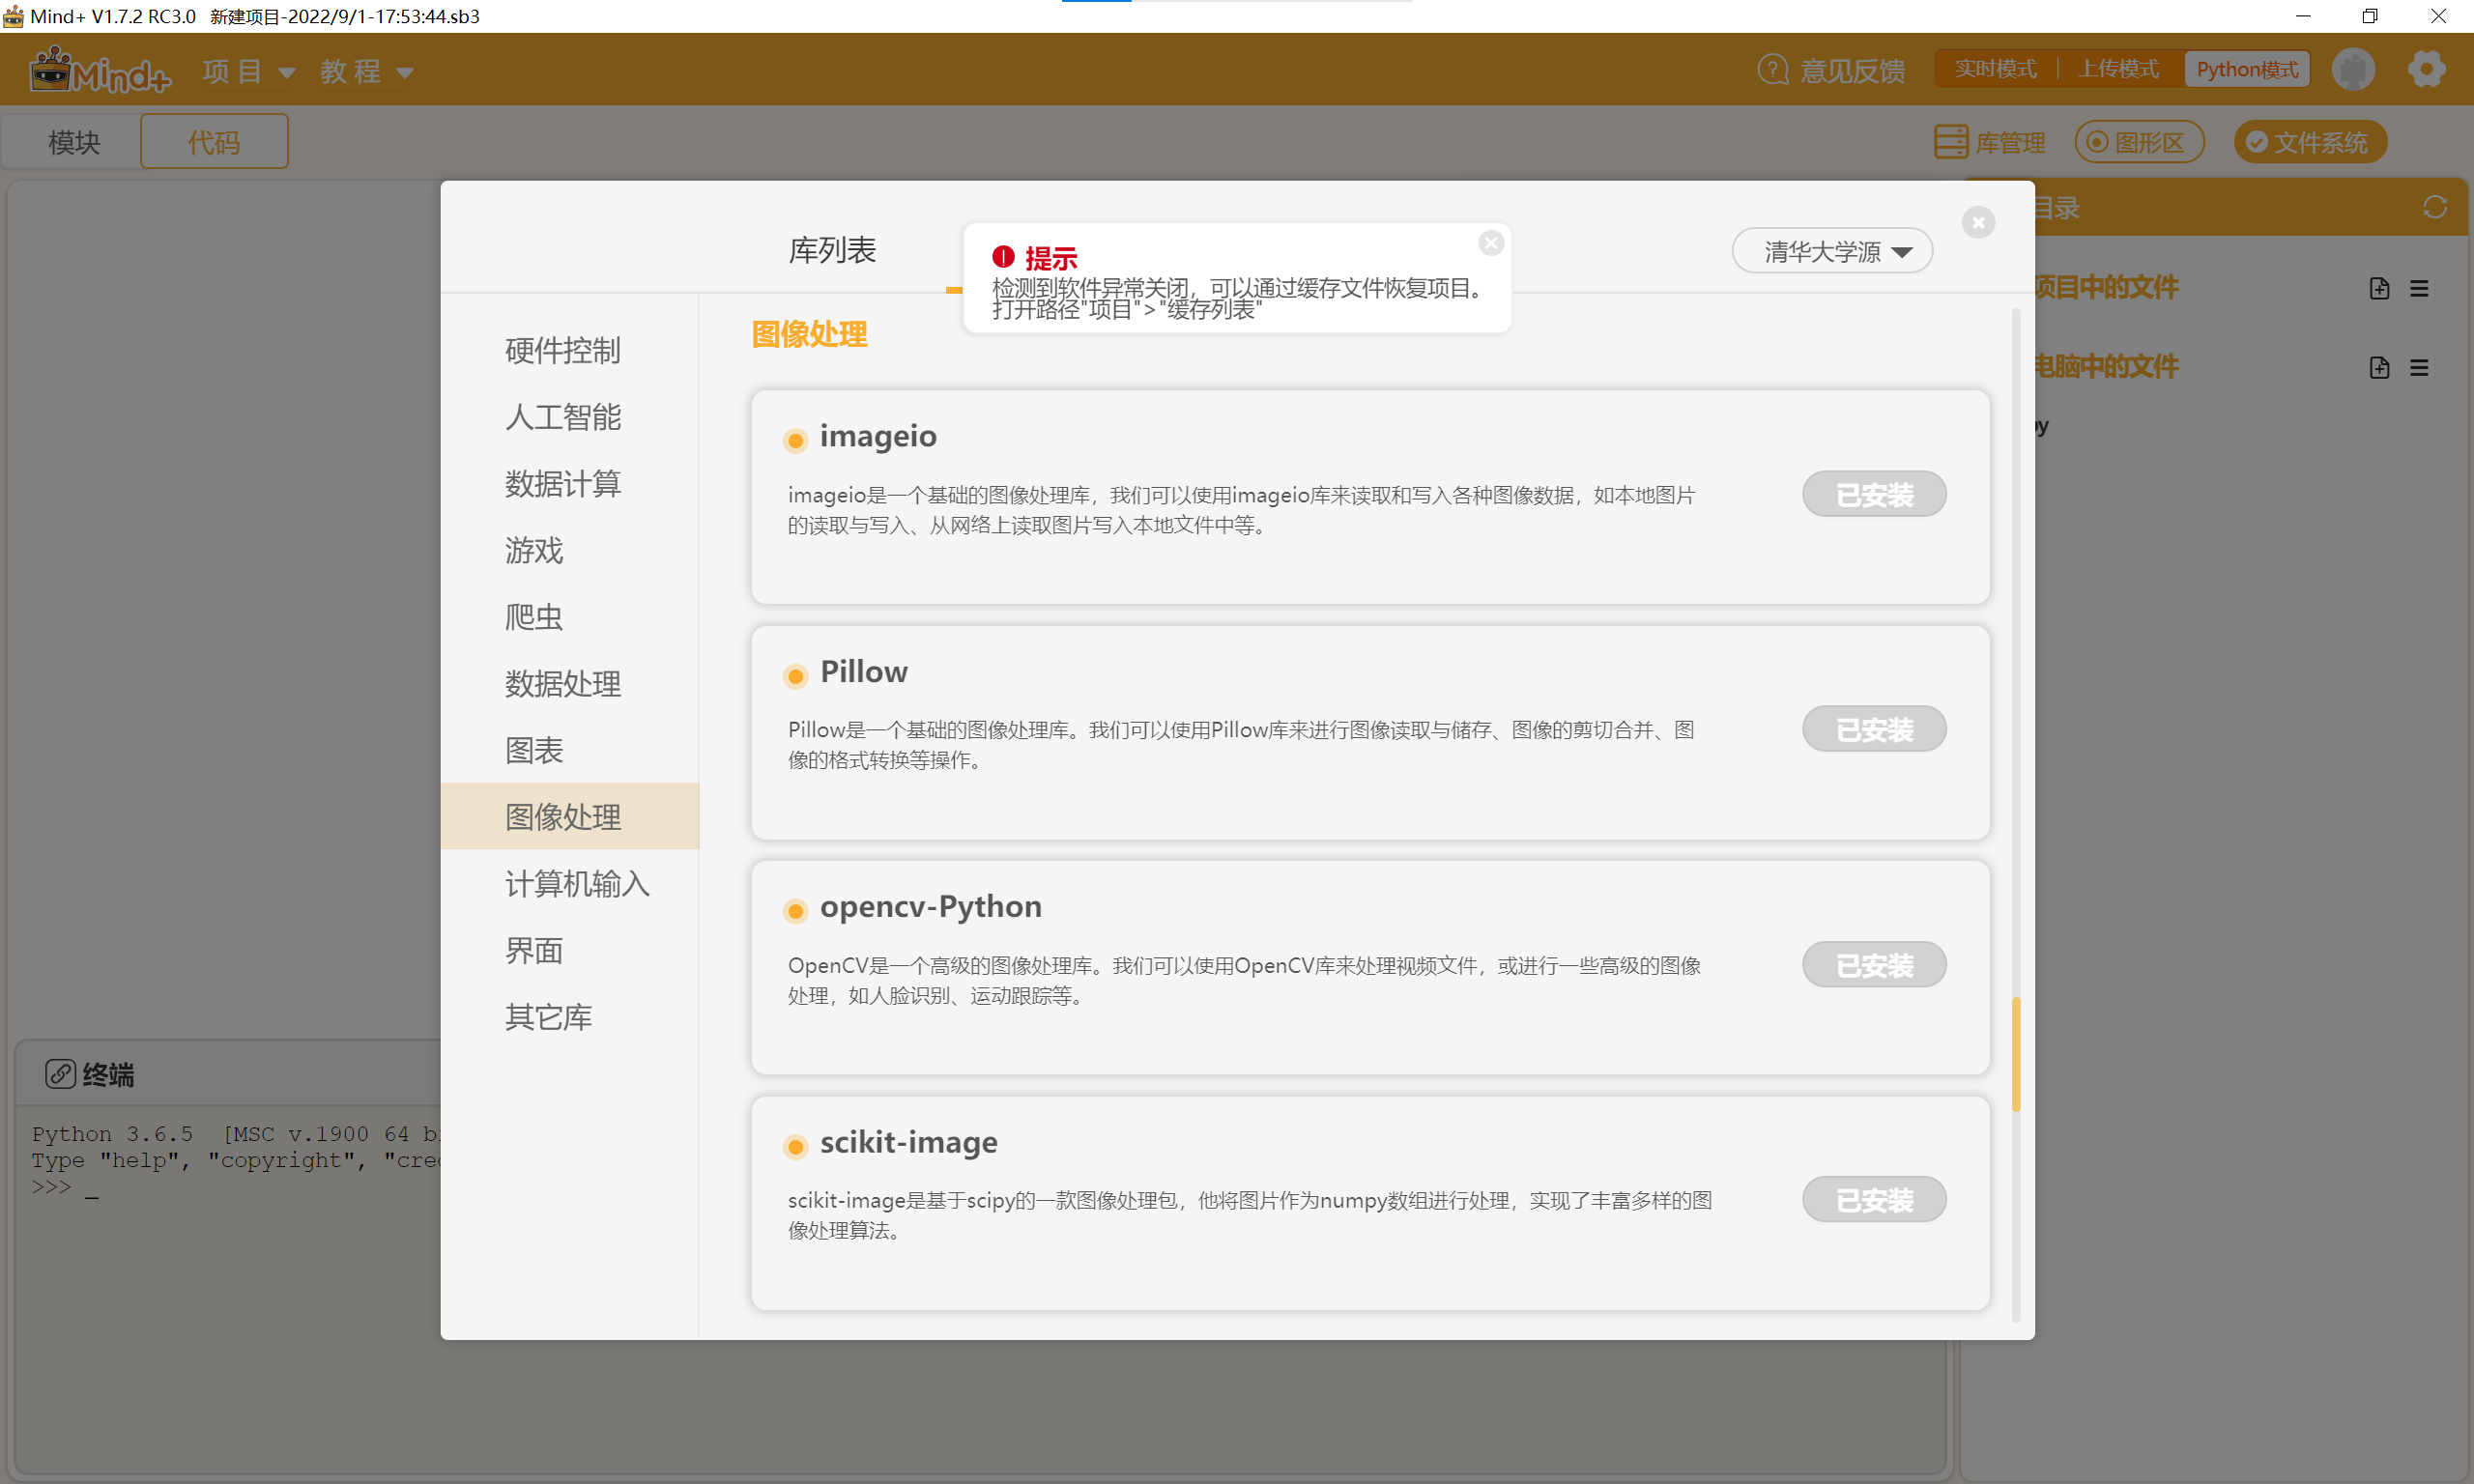
Task: Click the Mind+ logo icon
Action: [x=99, y=70]
